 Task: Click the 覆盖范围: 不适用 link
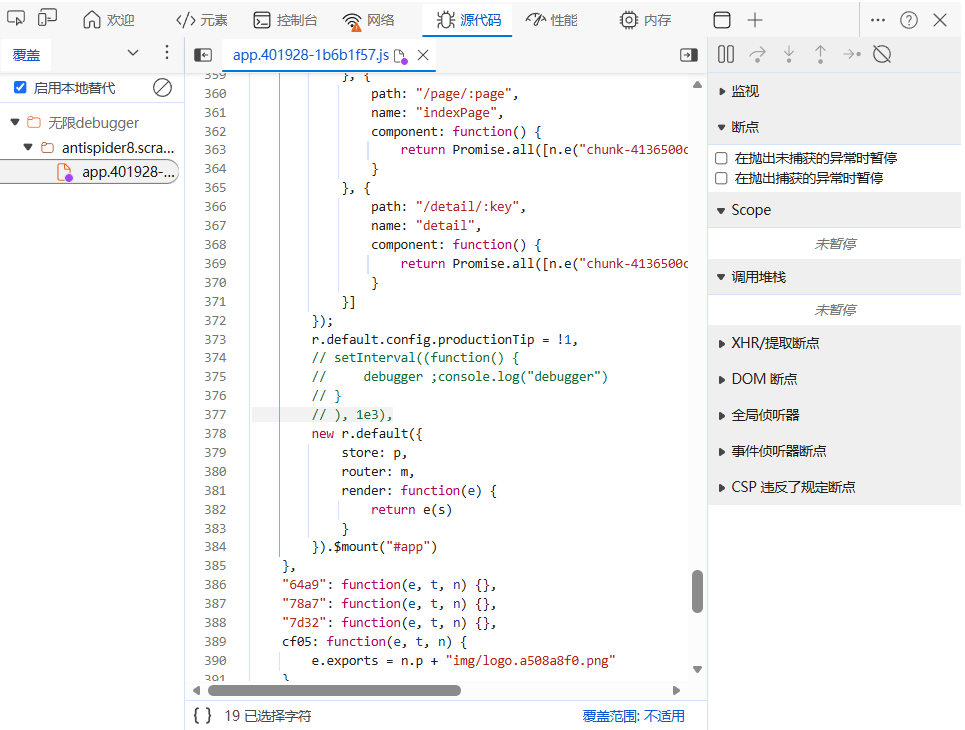633,715
